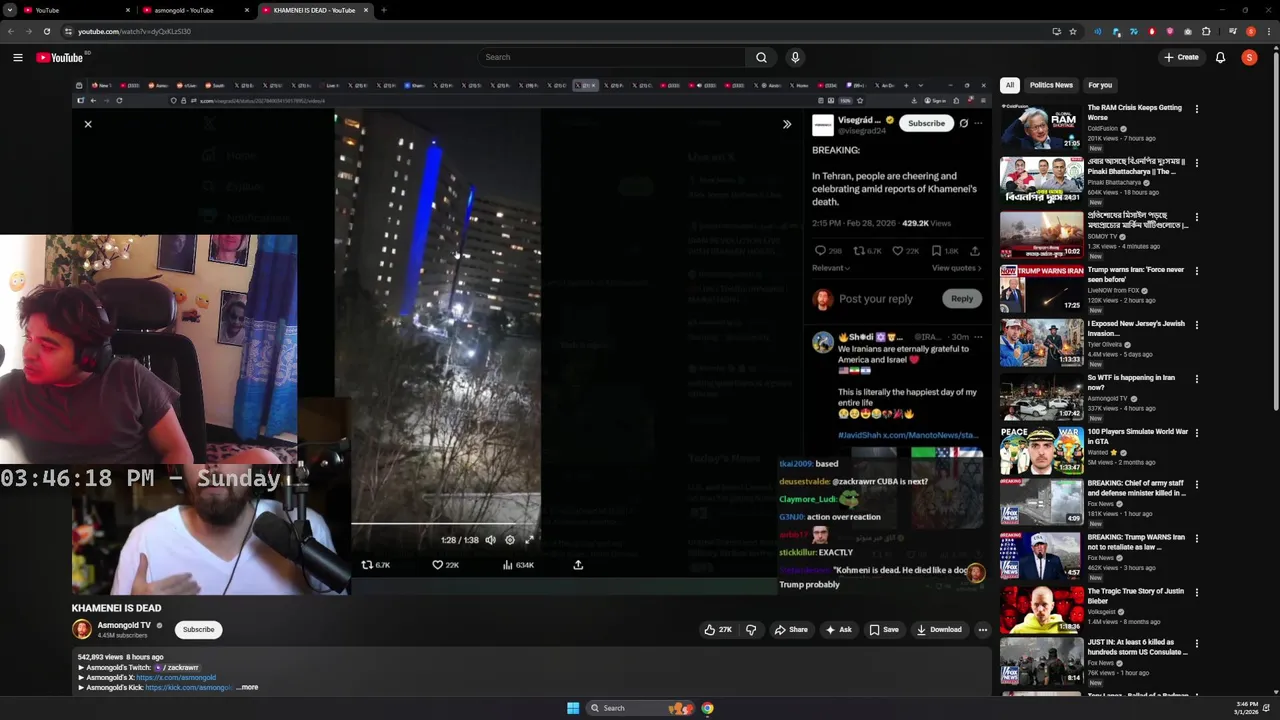
Task: Share the video with the Share button
Action: coord(790,630)
